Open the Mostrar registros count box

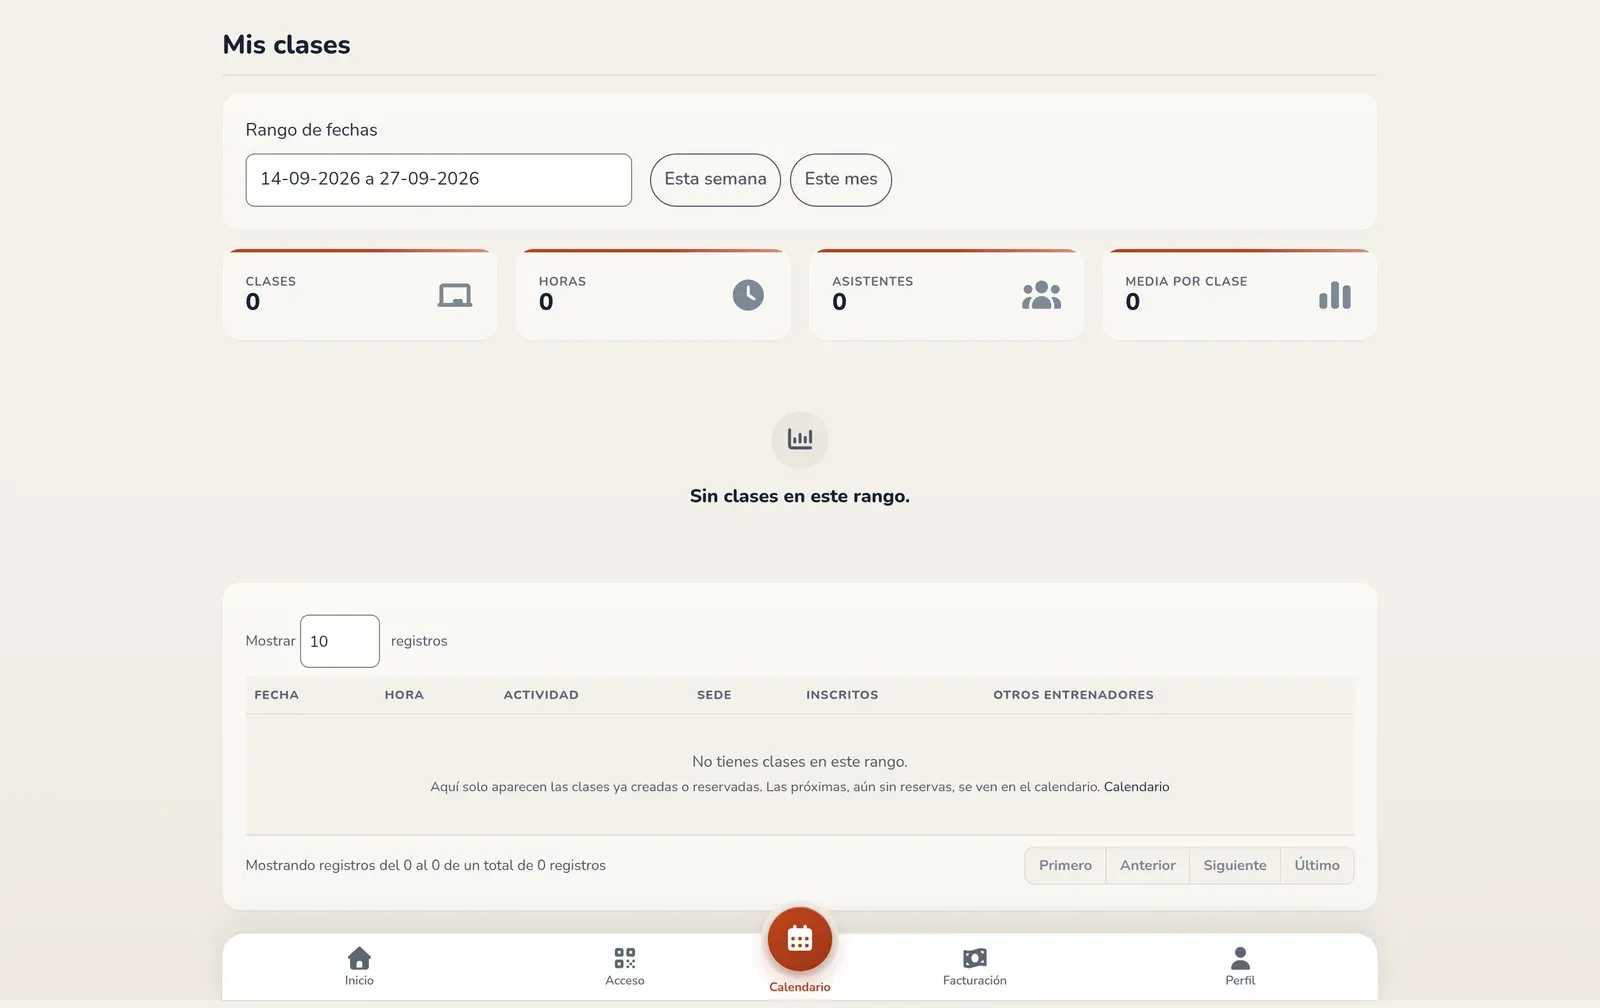[x=340, y=641]
